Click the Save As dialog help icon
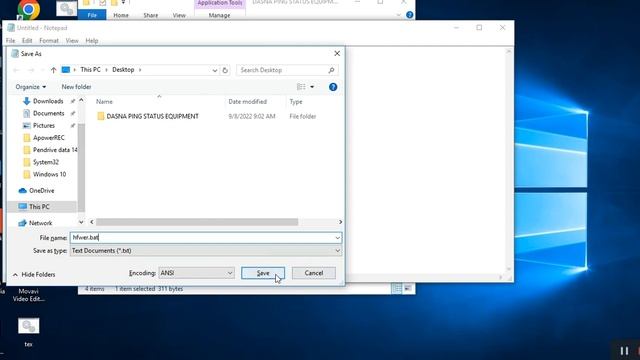The width and height of the screenshot is (640, 360). pos(333,87)
